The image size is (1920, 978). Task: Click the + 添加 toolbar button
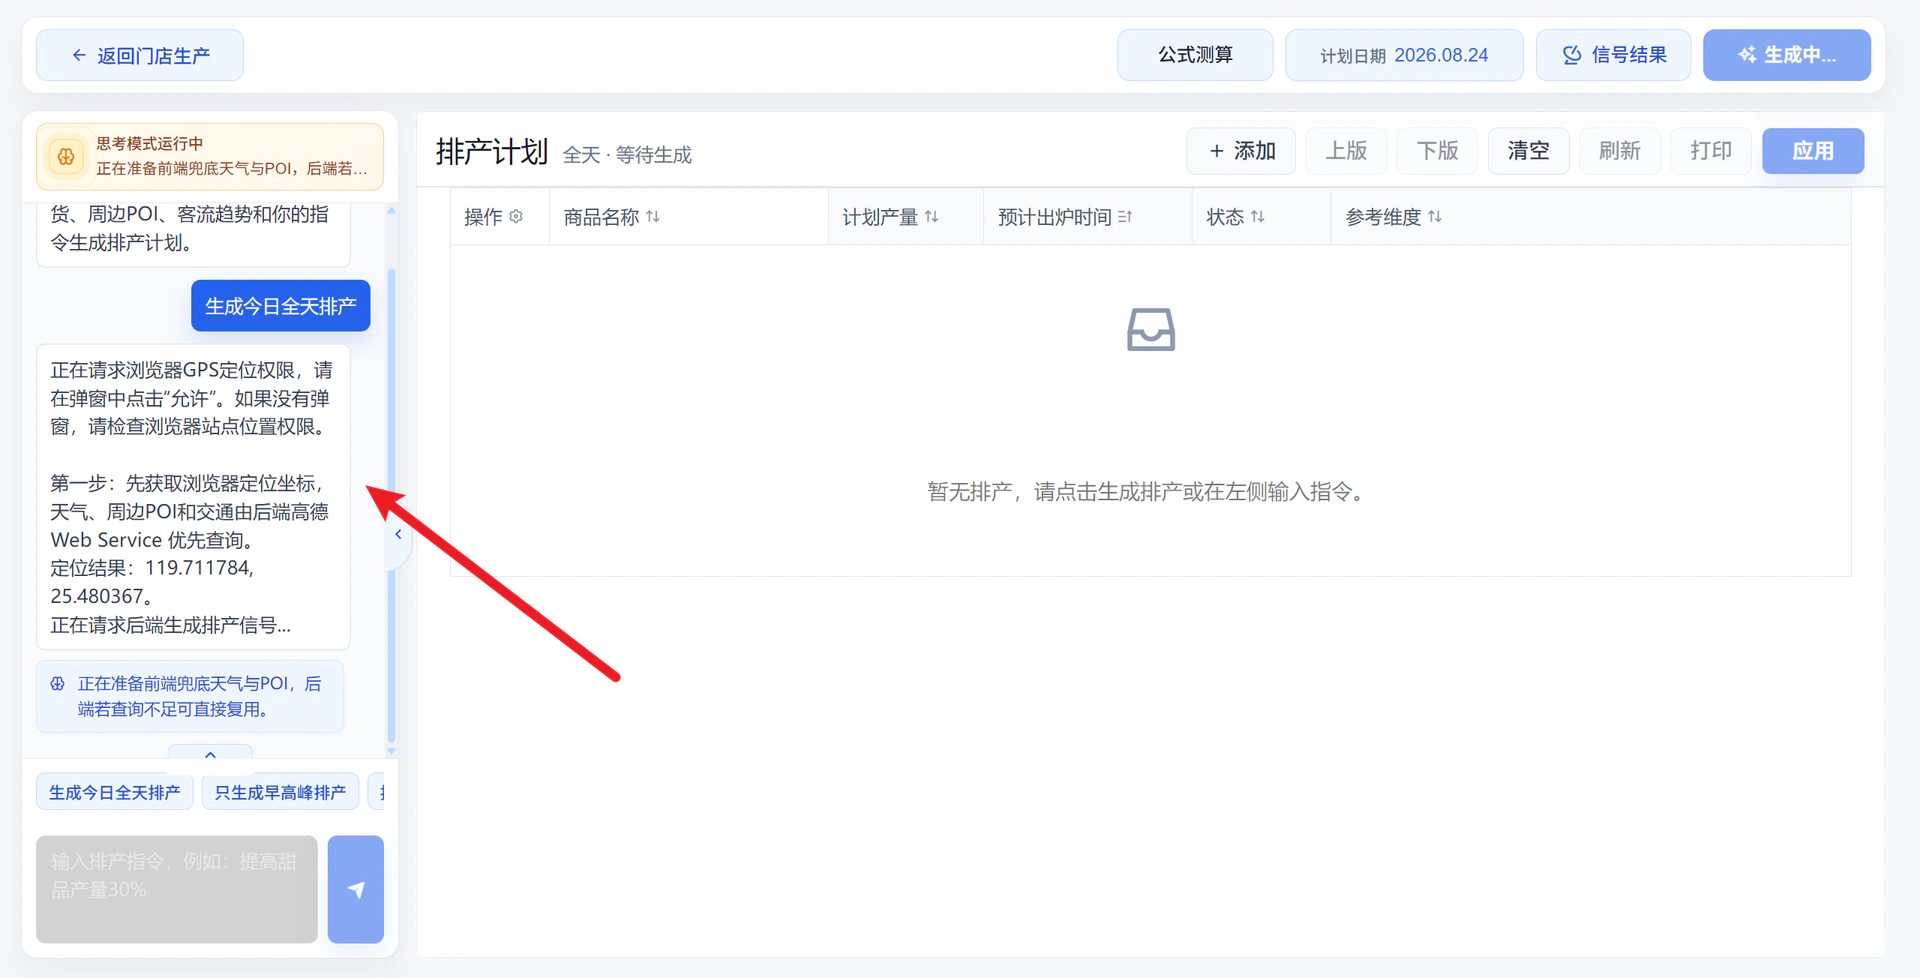point(1241,151)
